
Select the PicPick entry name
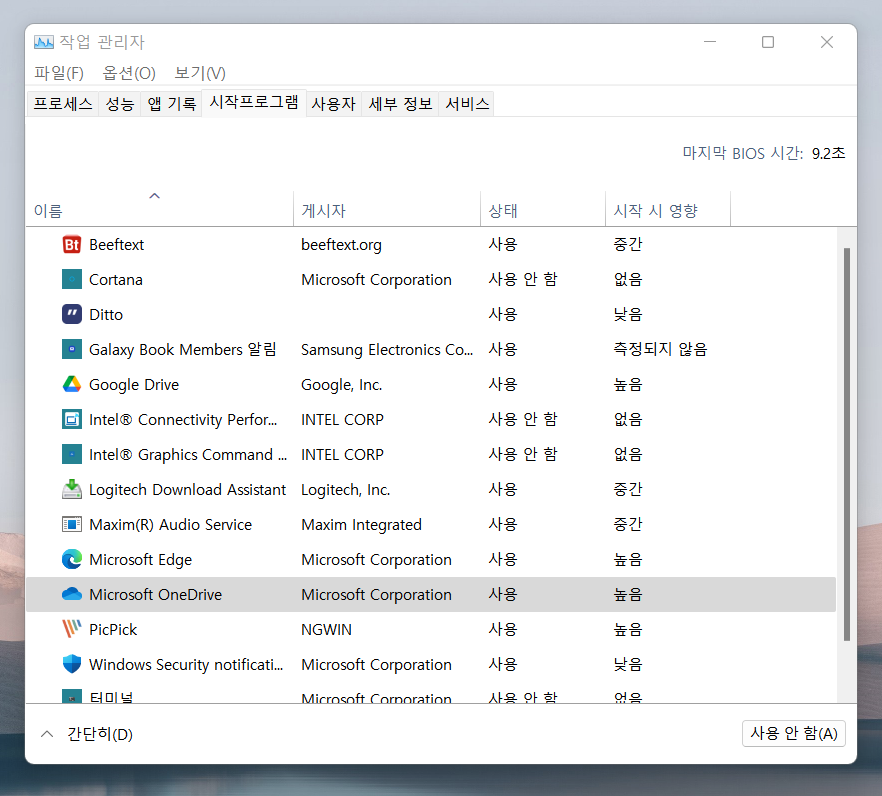[x=113, y=629]
